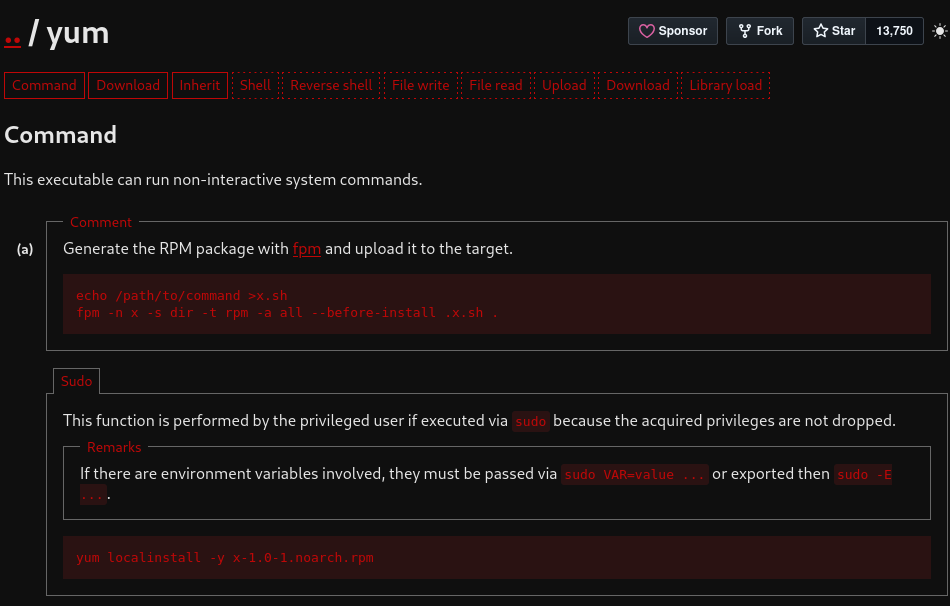This screenshot has width=950, height=606.
Task: Select the Download tag beside Library load
Action: point(638,85)
